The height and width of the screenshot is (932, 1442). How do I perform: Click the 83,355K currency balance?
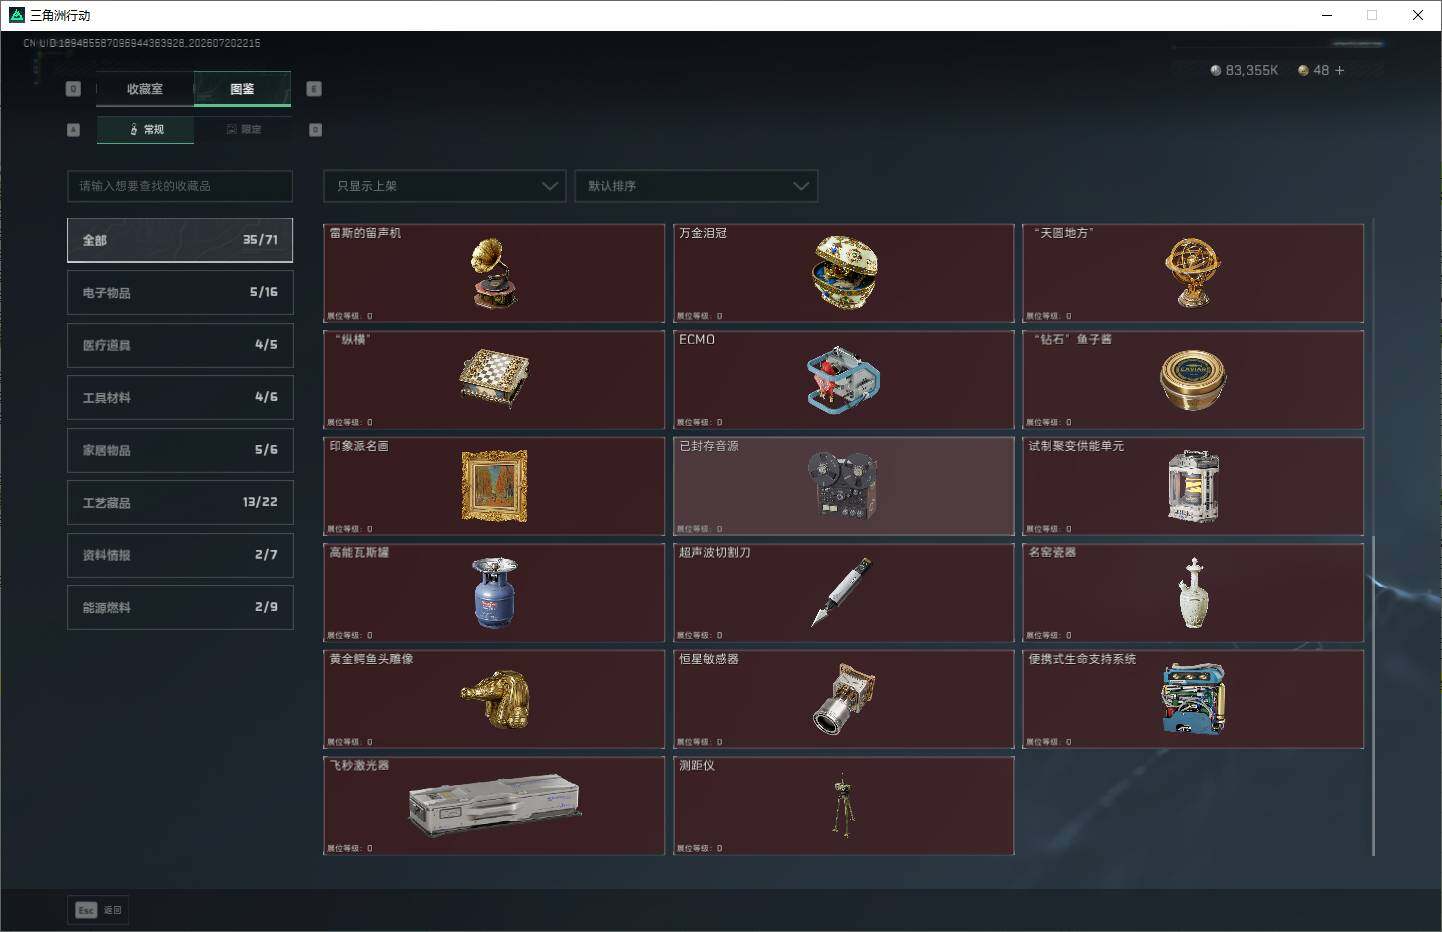[1244, 70]
